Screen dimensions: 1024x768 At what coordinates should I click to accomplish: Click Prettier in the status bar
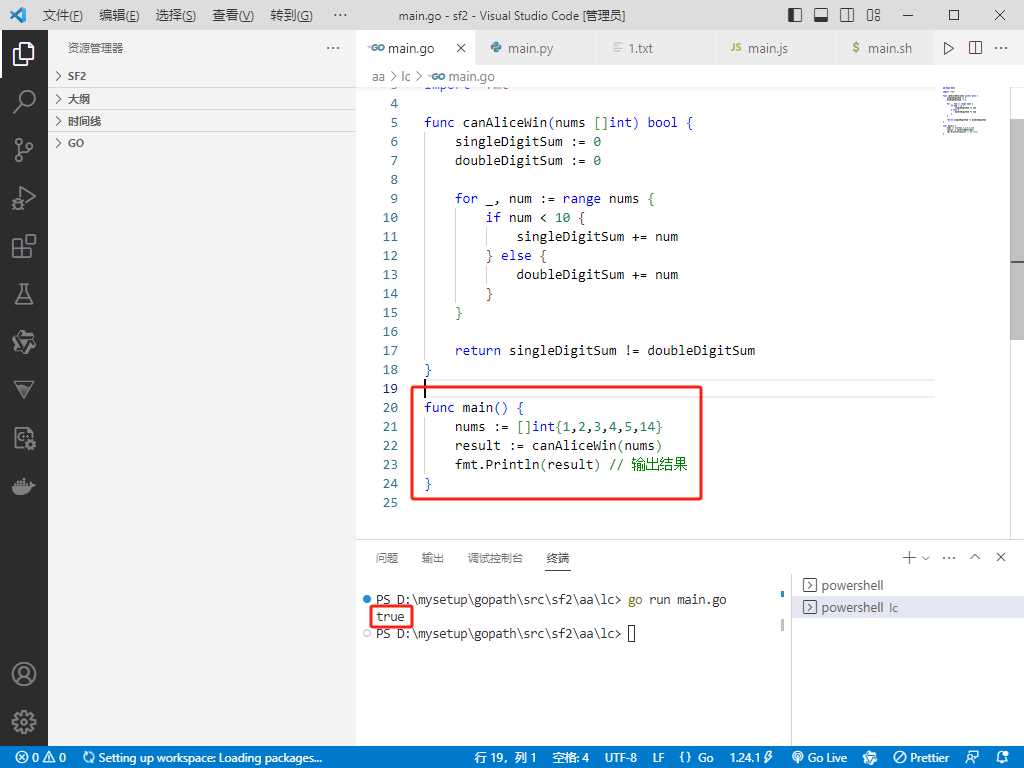921,758
